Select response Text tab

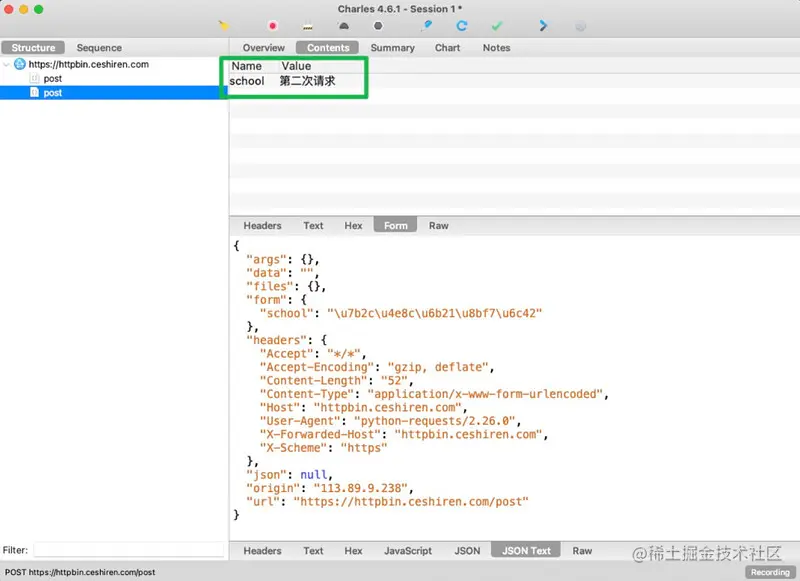coord(313,550)
